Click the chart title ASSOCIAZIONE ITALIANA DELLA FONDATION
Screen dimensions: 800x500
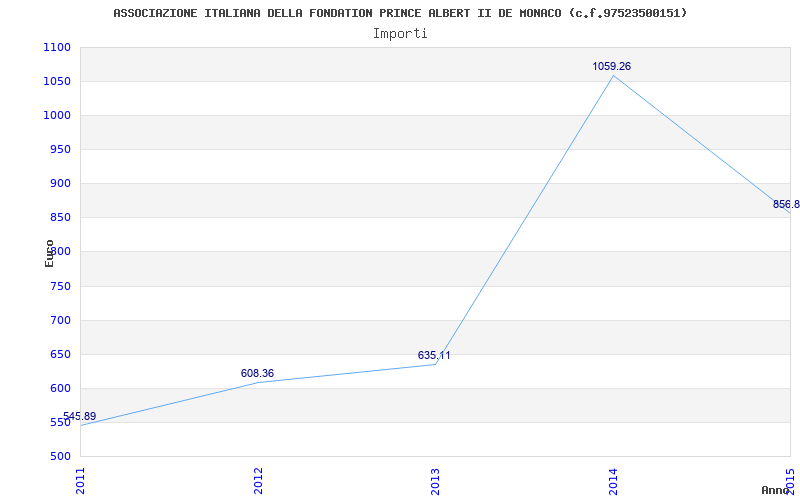click(x=400, y=13)
